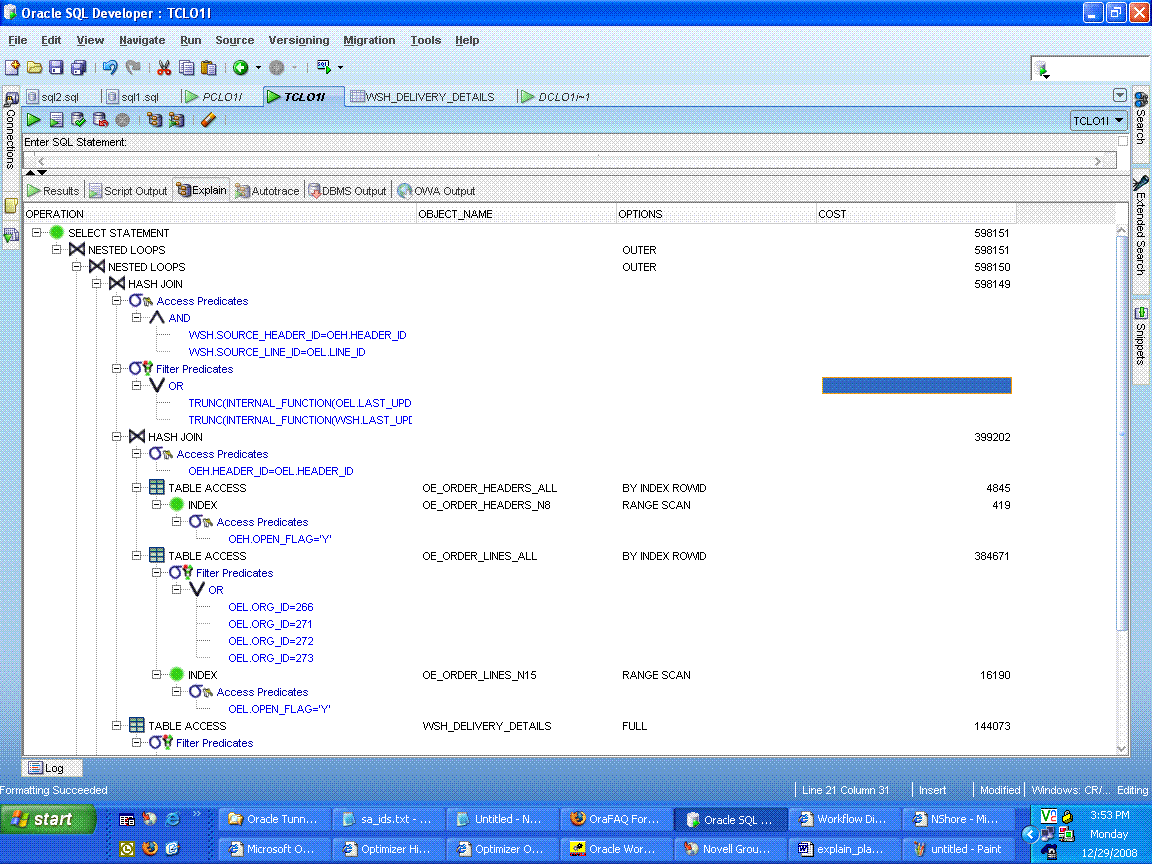Run the statement with green Execute icon

tap(34, 120)
